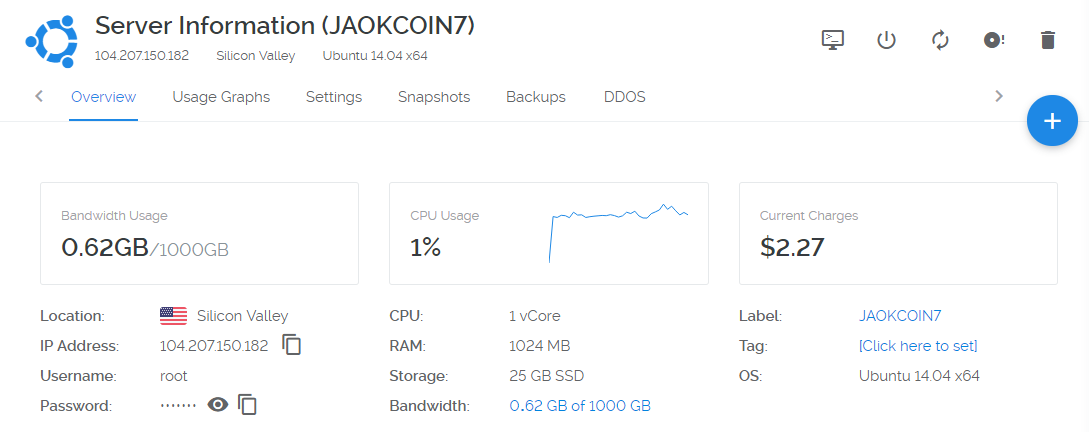Viewport: 1089px width, 432px height.
Task: Open the server console view icon
Action: pos(833,40)
